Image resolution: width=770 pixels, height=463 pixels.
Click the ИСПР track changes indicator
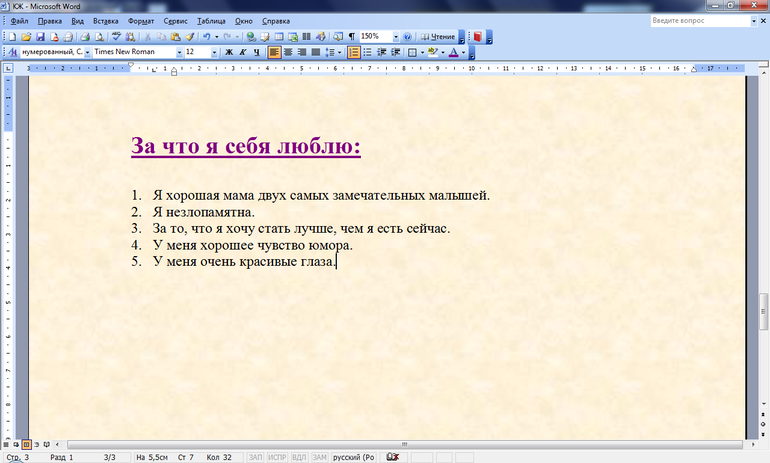tap(278, 456)
